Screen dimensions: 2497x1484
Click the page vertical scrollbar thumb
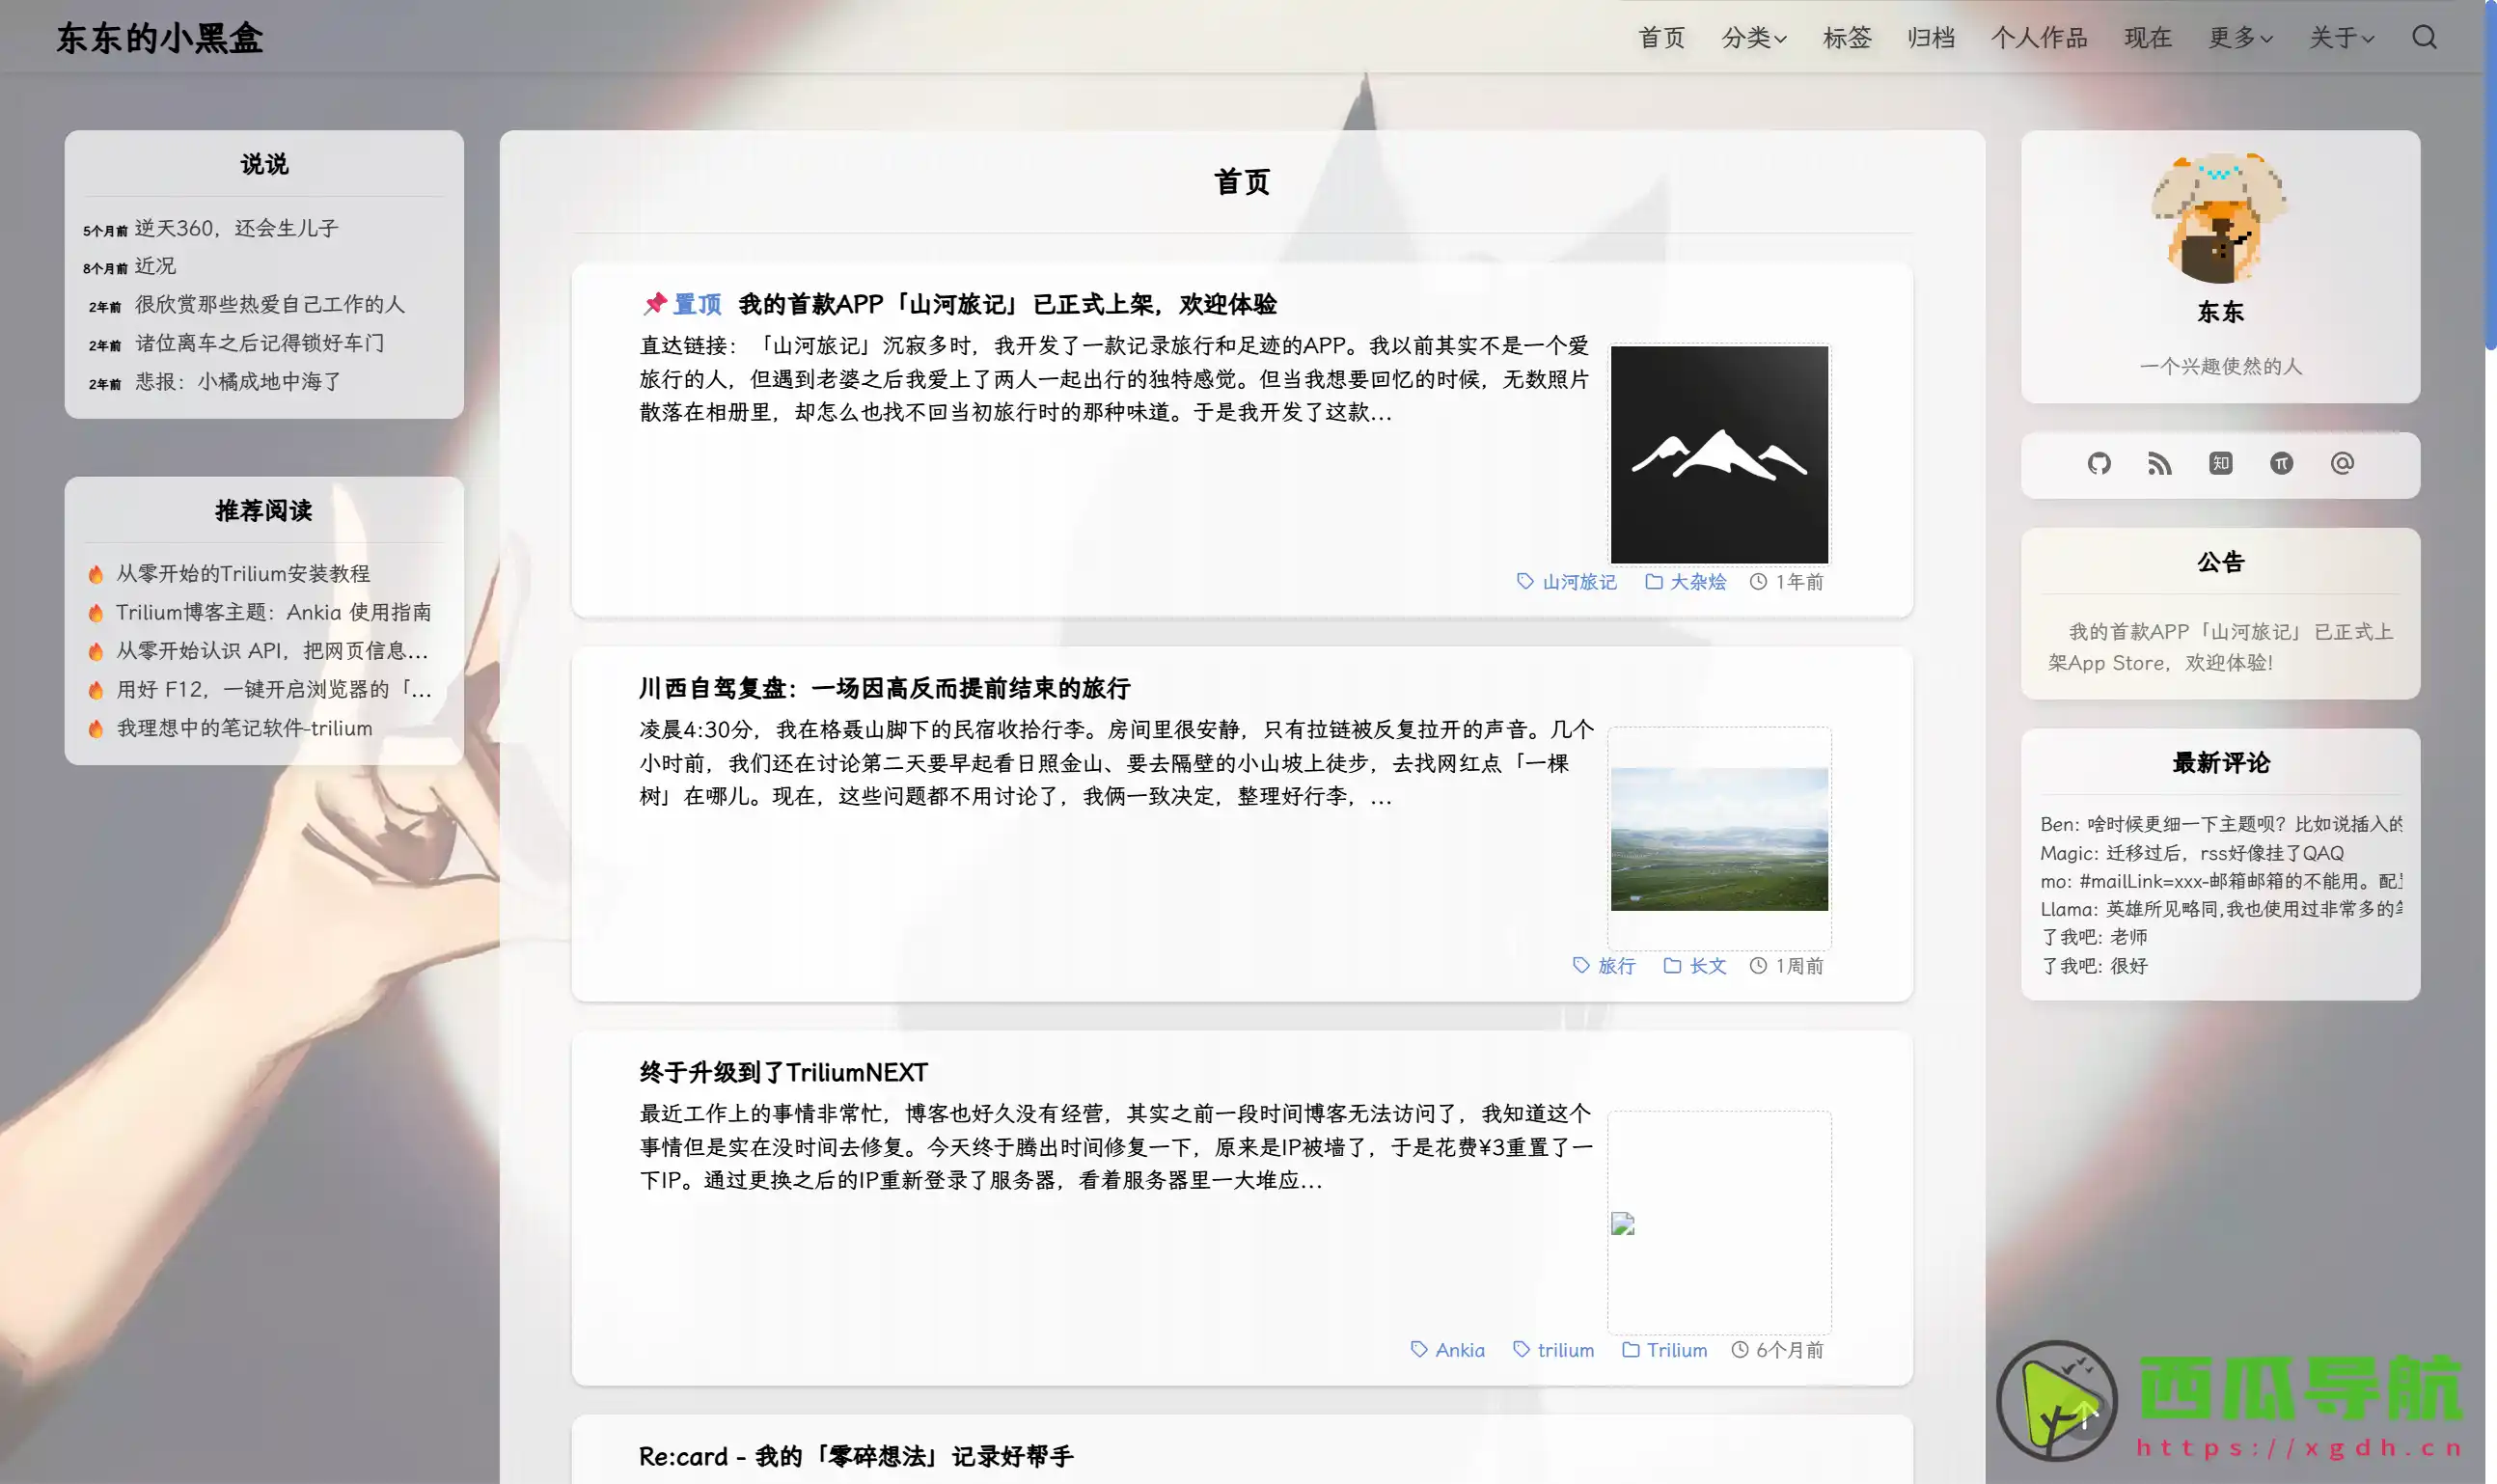2490,175
